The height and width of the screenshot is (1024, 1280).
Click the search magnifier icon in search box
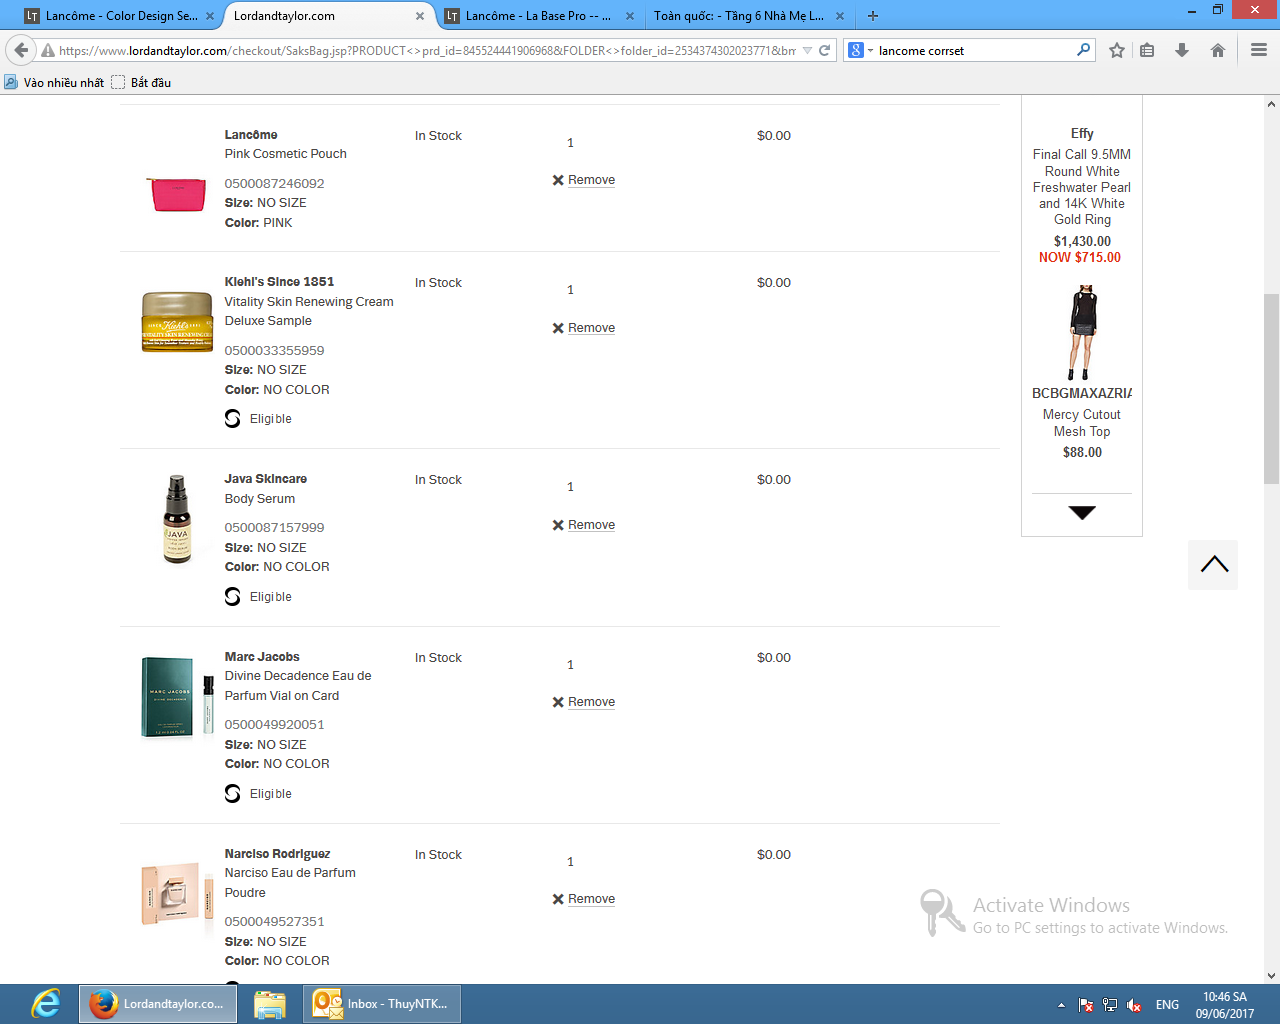coord(1083,50)
